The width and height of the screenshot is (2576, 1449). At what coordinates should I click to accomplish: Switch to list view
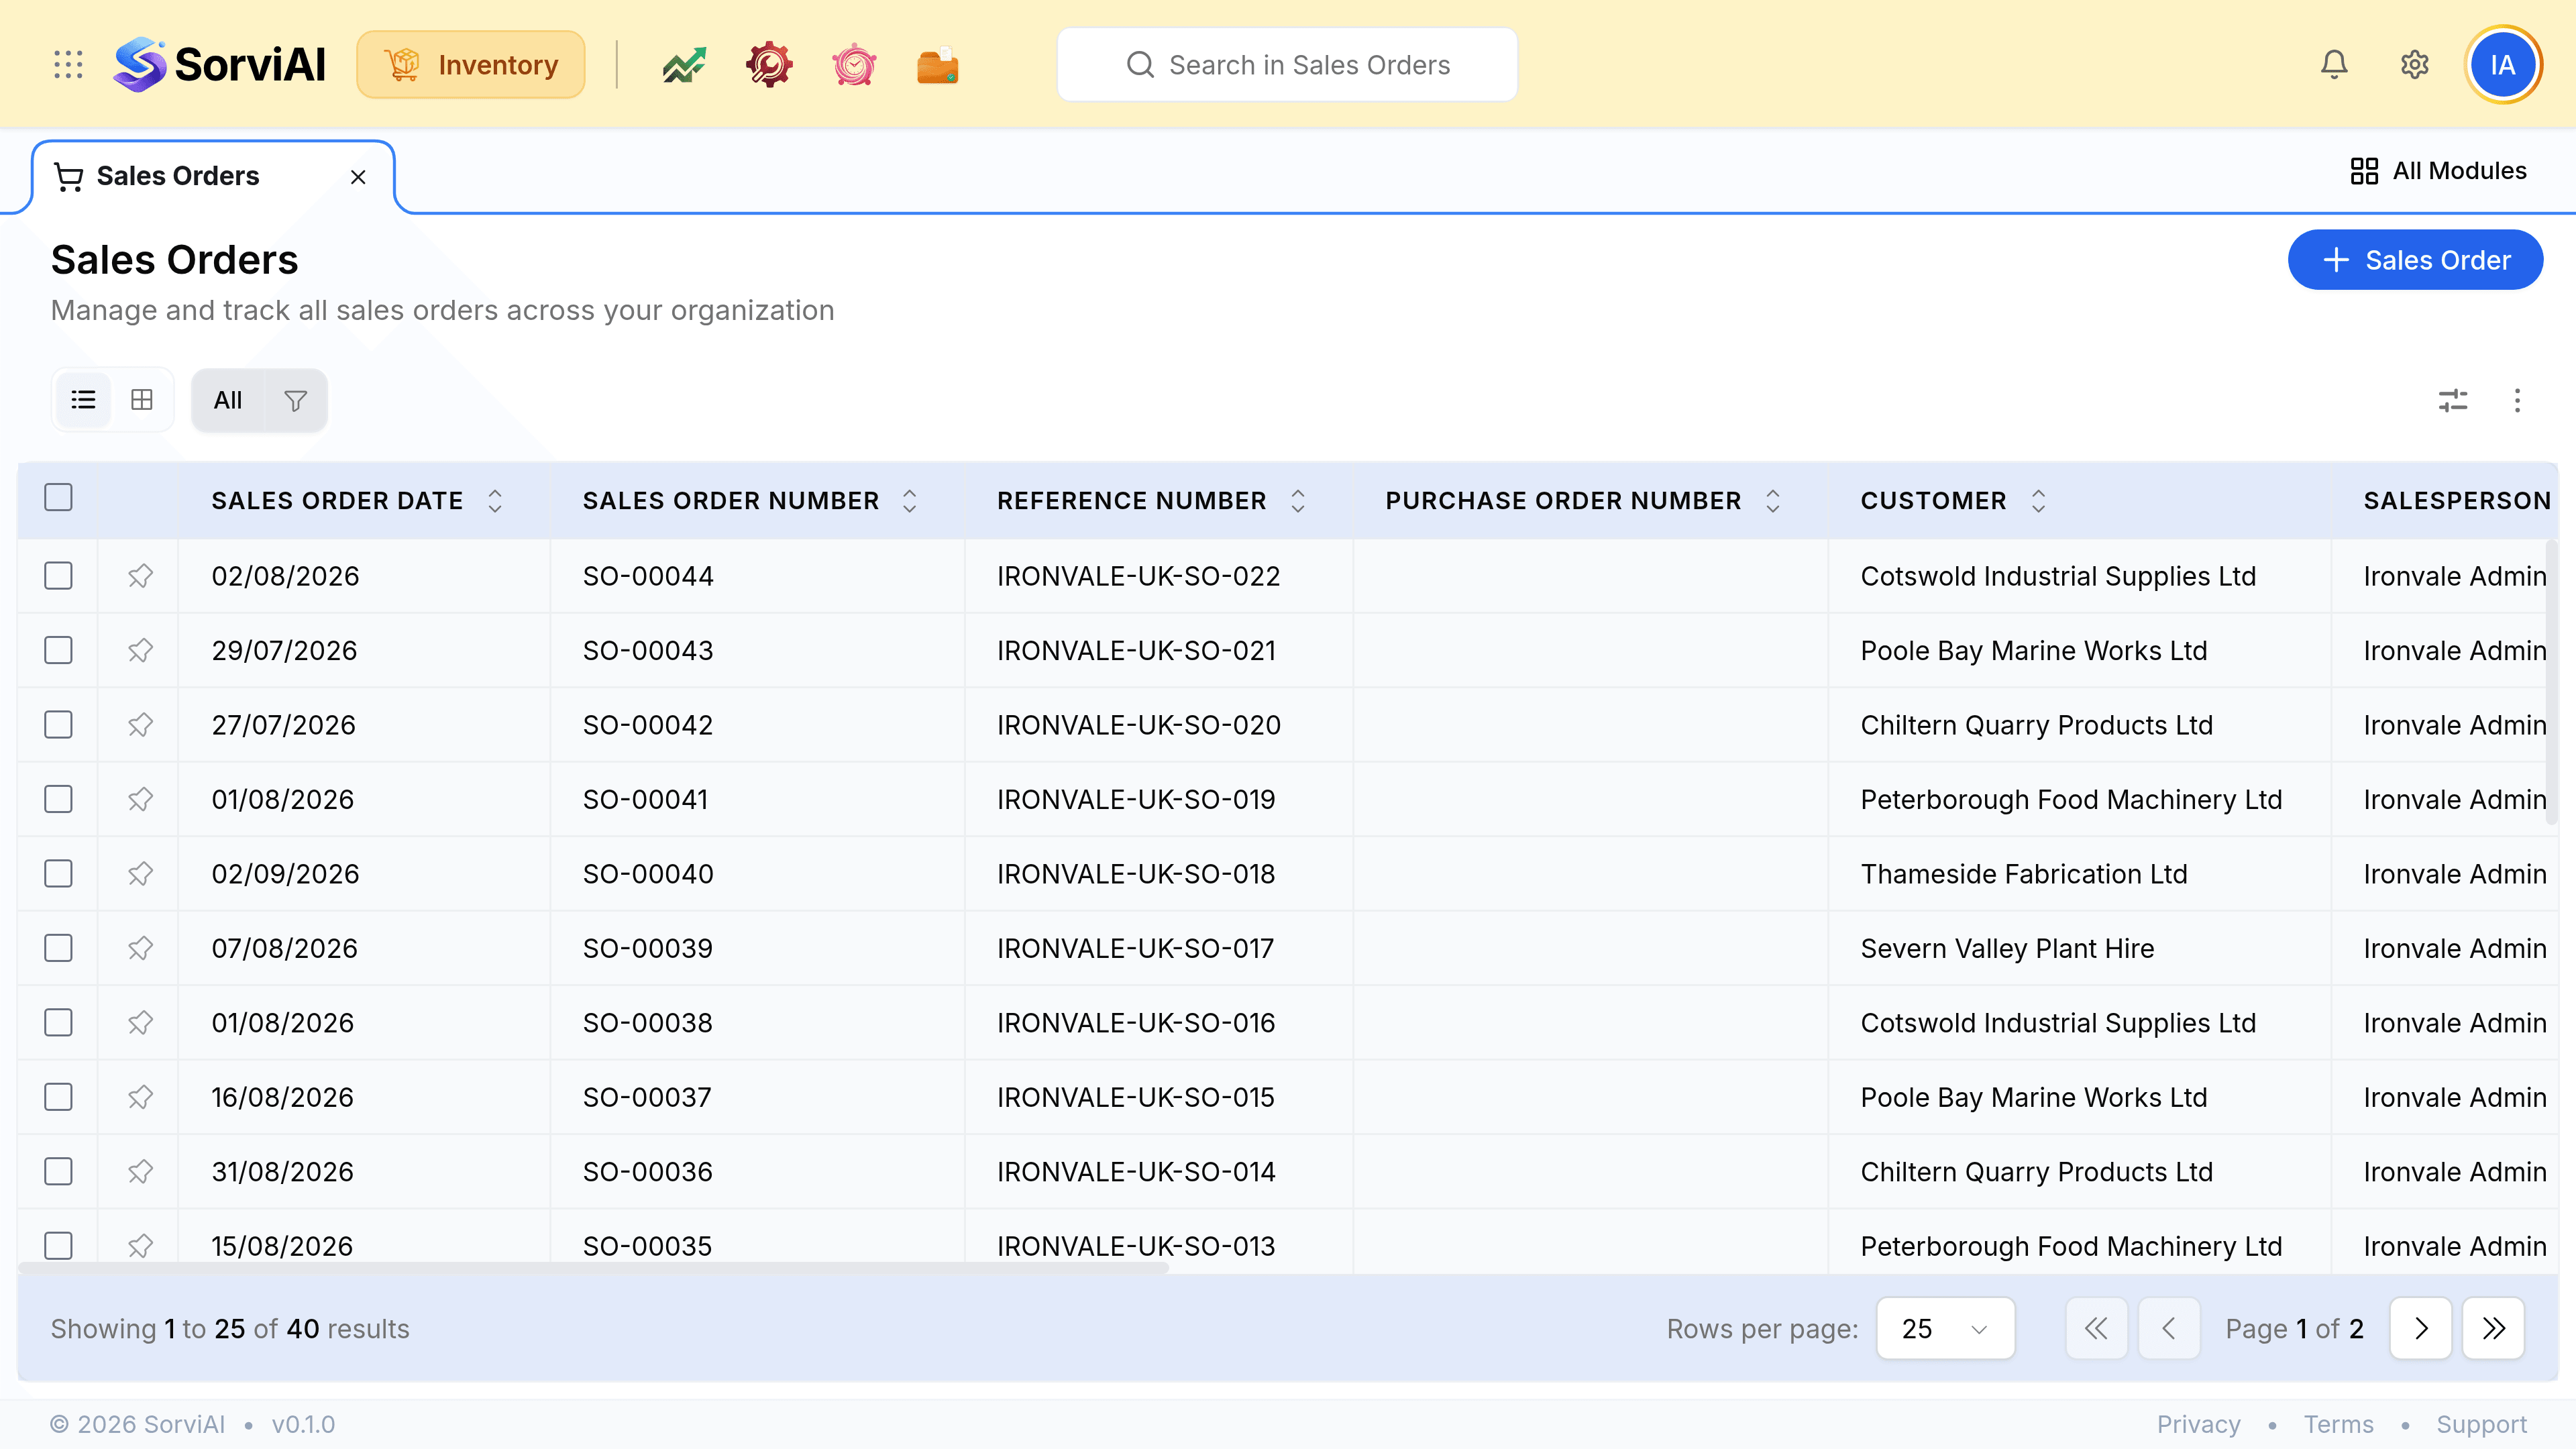(83, 400)
